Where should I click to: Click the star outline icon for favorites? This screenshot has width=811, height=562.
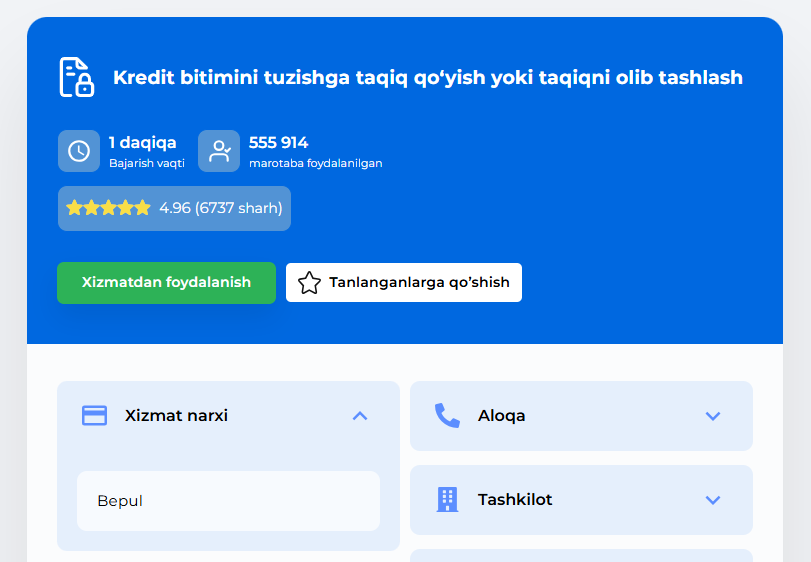(x=309, y=283)
